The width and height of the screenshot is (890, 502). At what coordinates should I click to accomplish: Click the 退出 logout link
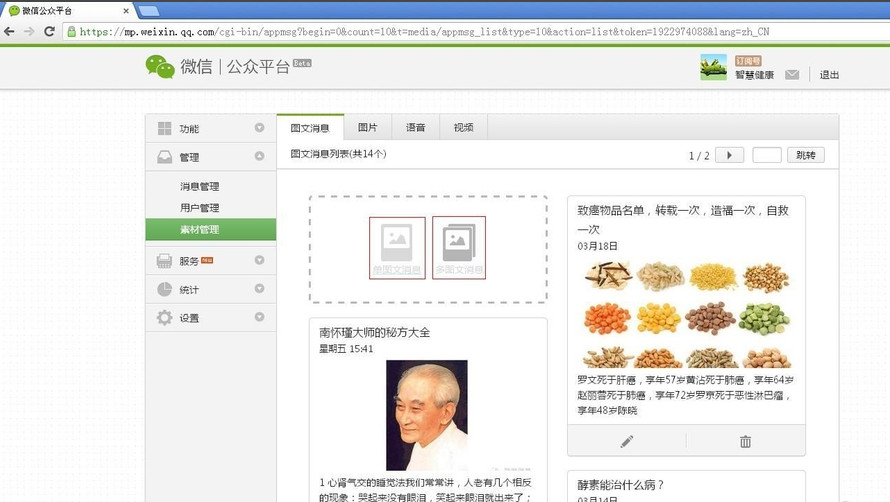pyautogui.click(x=829, y=75)
